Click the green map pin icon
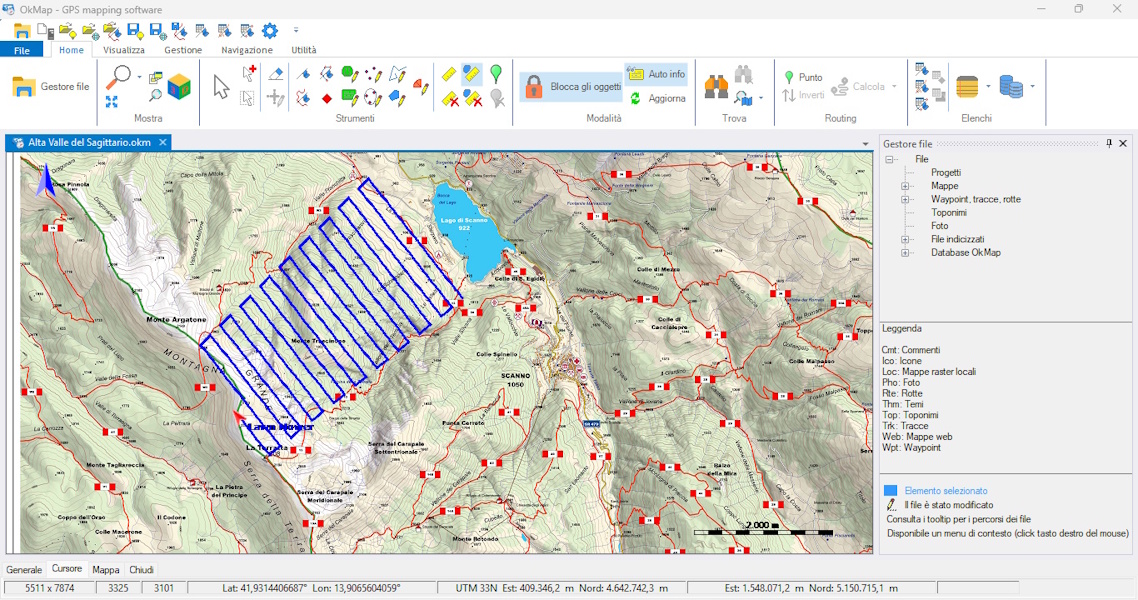The image size is (1138, 600). [496, 73]
